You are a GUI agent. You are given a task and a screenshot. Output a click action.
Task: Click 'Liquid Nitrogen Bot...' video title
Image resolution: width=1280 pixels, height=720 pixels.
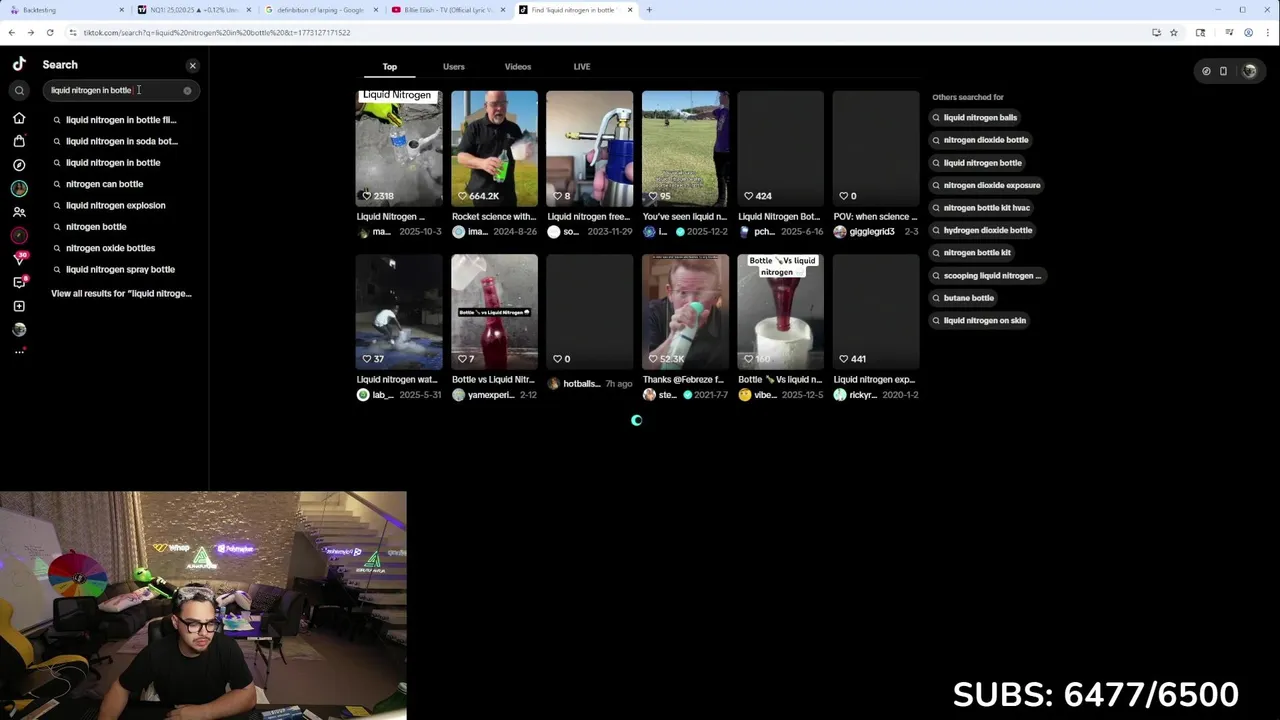pos(779,216)
